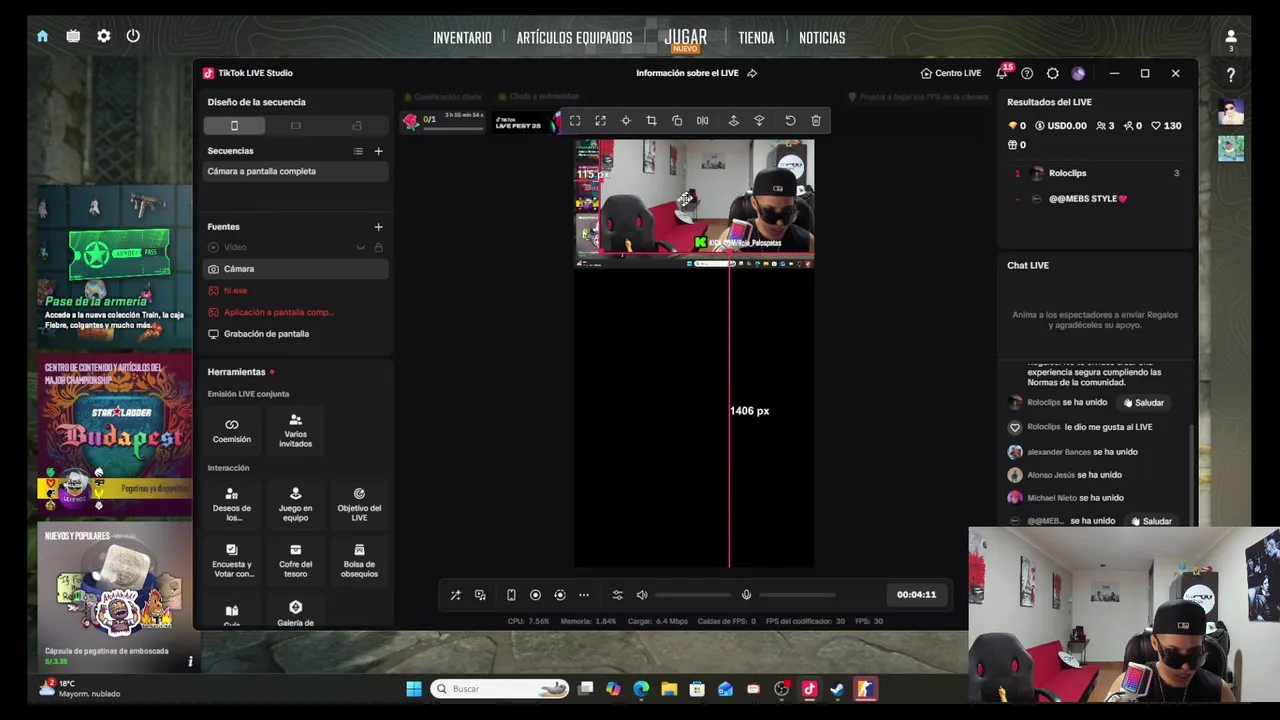Open Cofre del tesoro tool
Viewport: 1280px width, 720px height.
click(x=295, y=561)
